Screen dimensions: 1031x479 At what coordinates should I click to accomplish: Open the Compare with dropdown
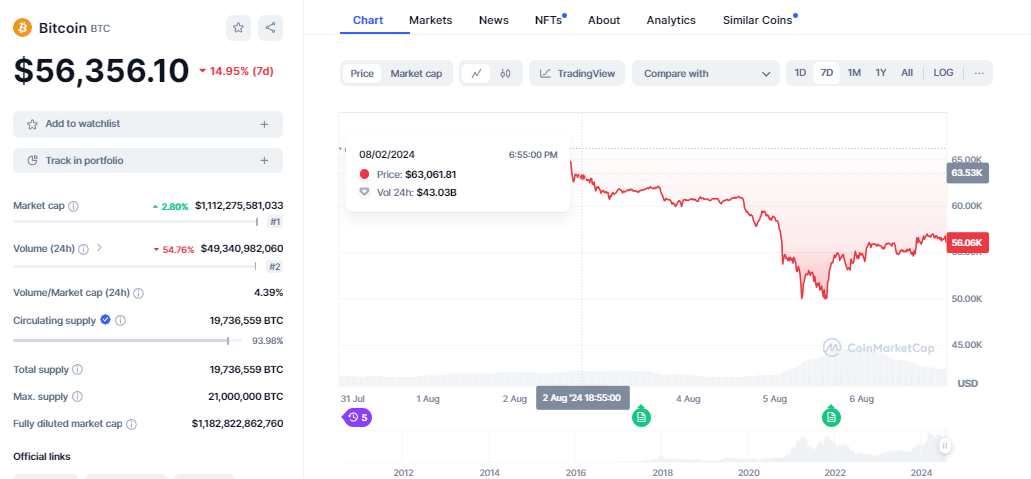tap(706, 73)
